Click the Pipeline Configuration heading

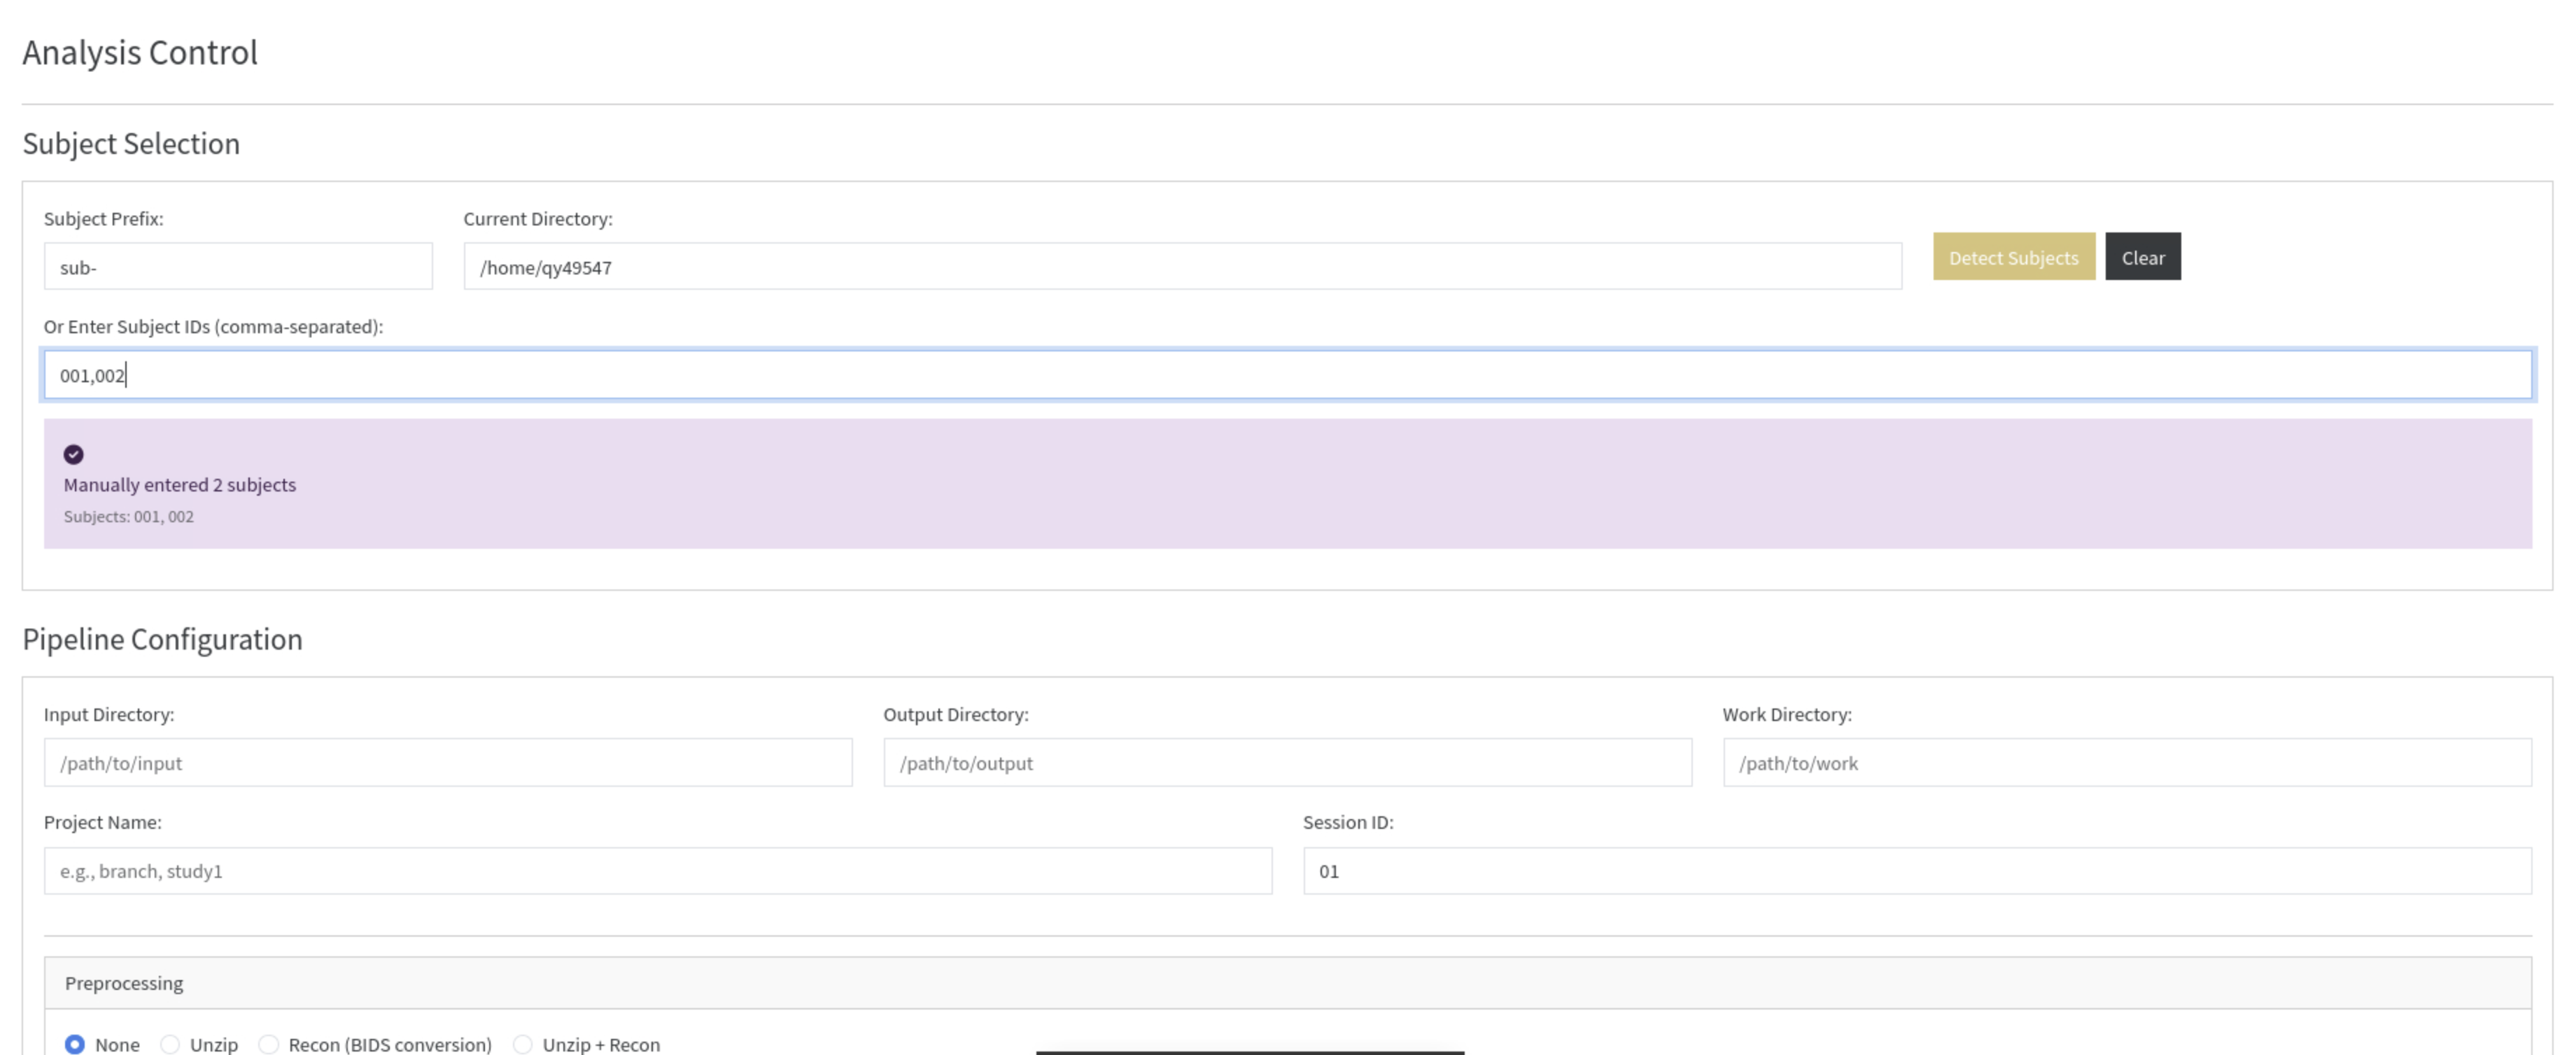(x=162, y=639)
